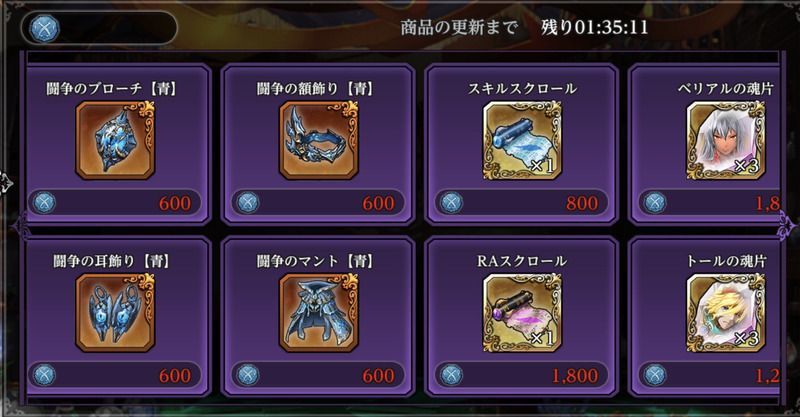Tap the スキルスクロール scroll icon

(x=522, y=140)
